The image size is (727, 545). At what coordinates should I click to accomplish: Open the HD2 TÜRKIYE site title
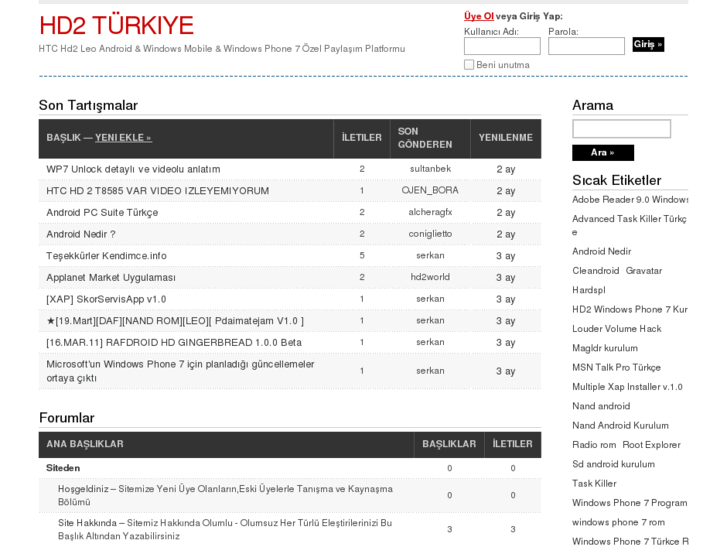116,25
